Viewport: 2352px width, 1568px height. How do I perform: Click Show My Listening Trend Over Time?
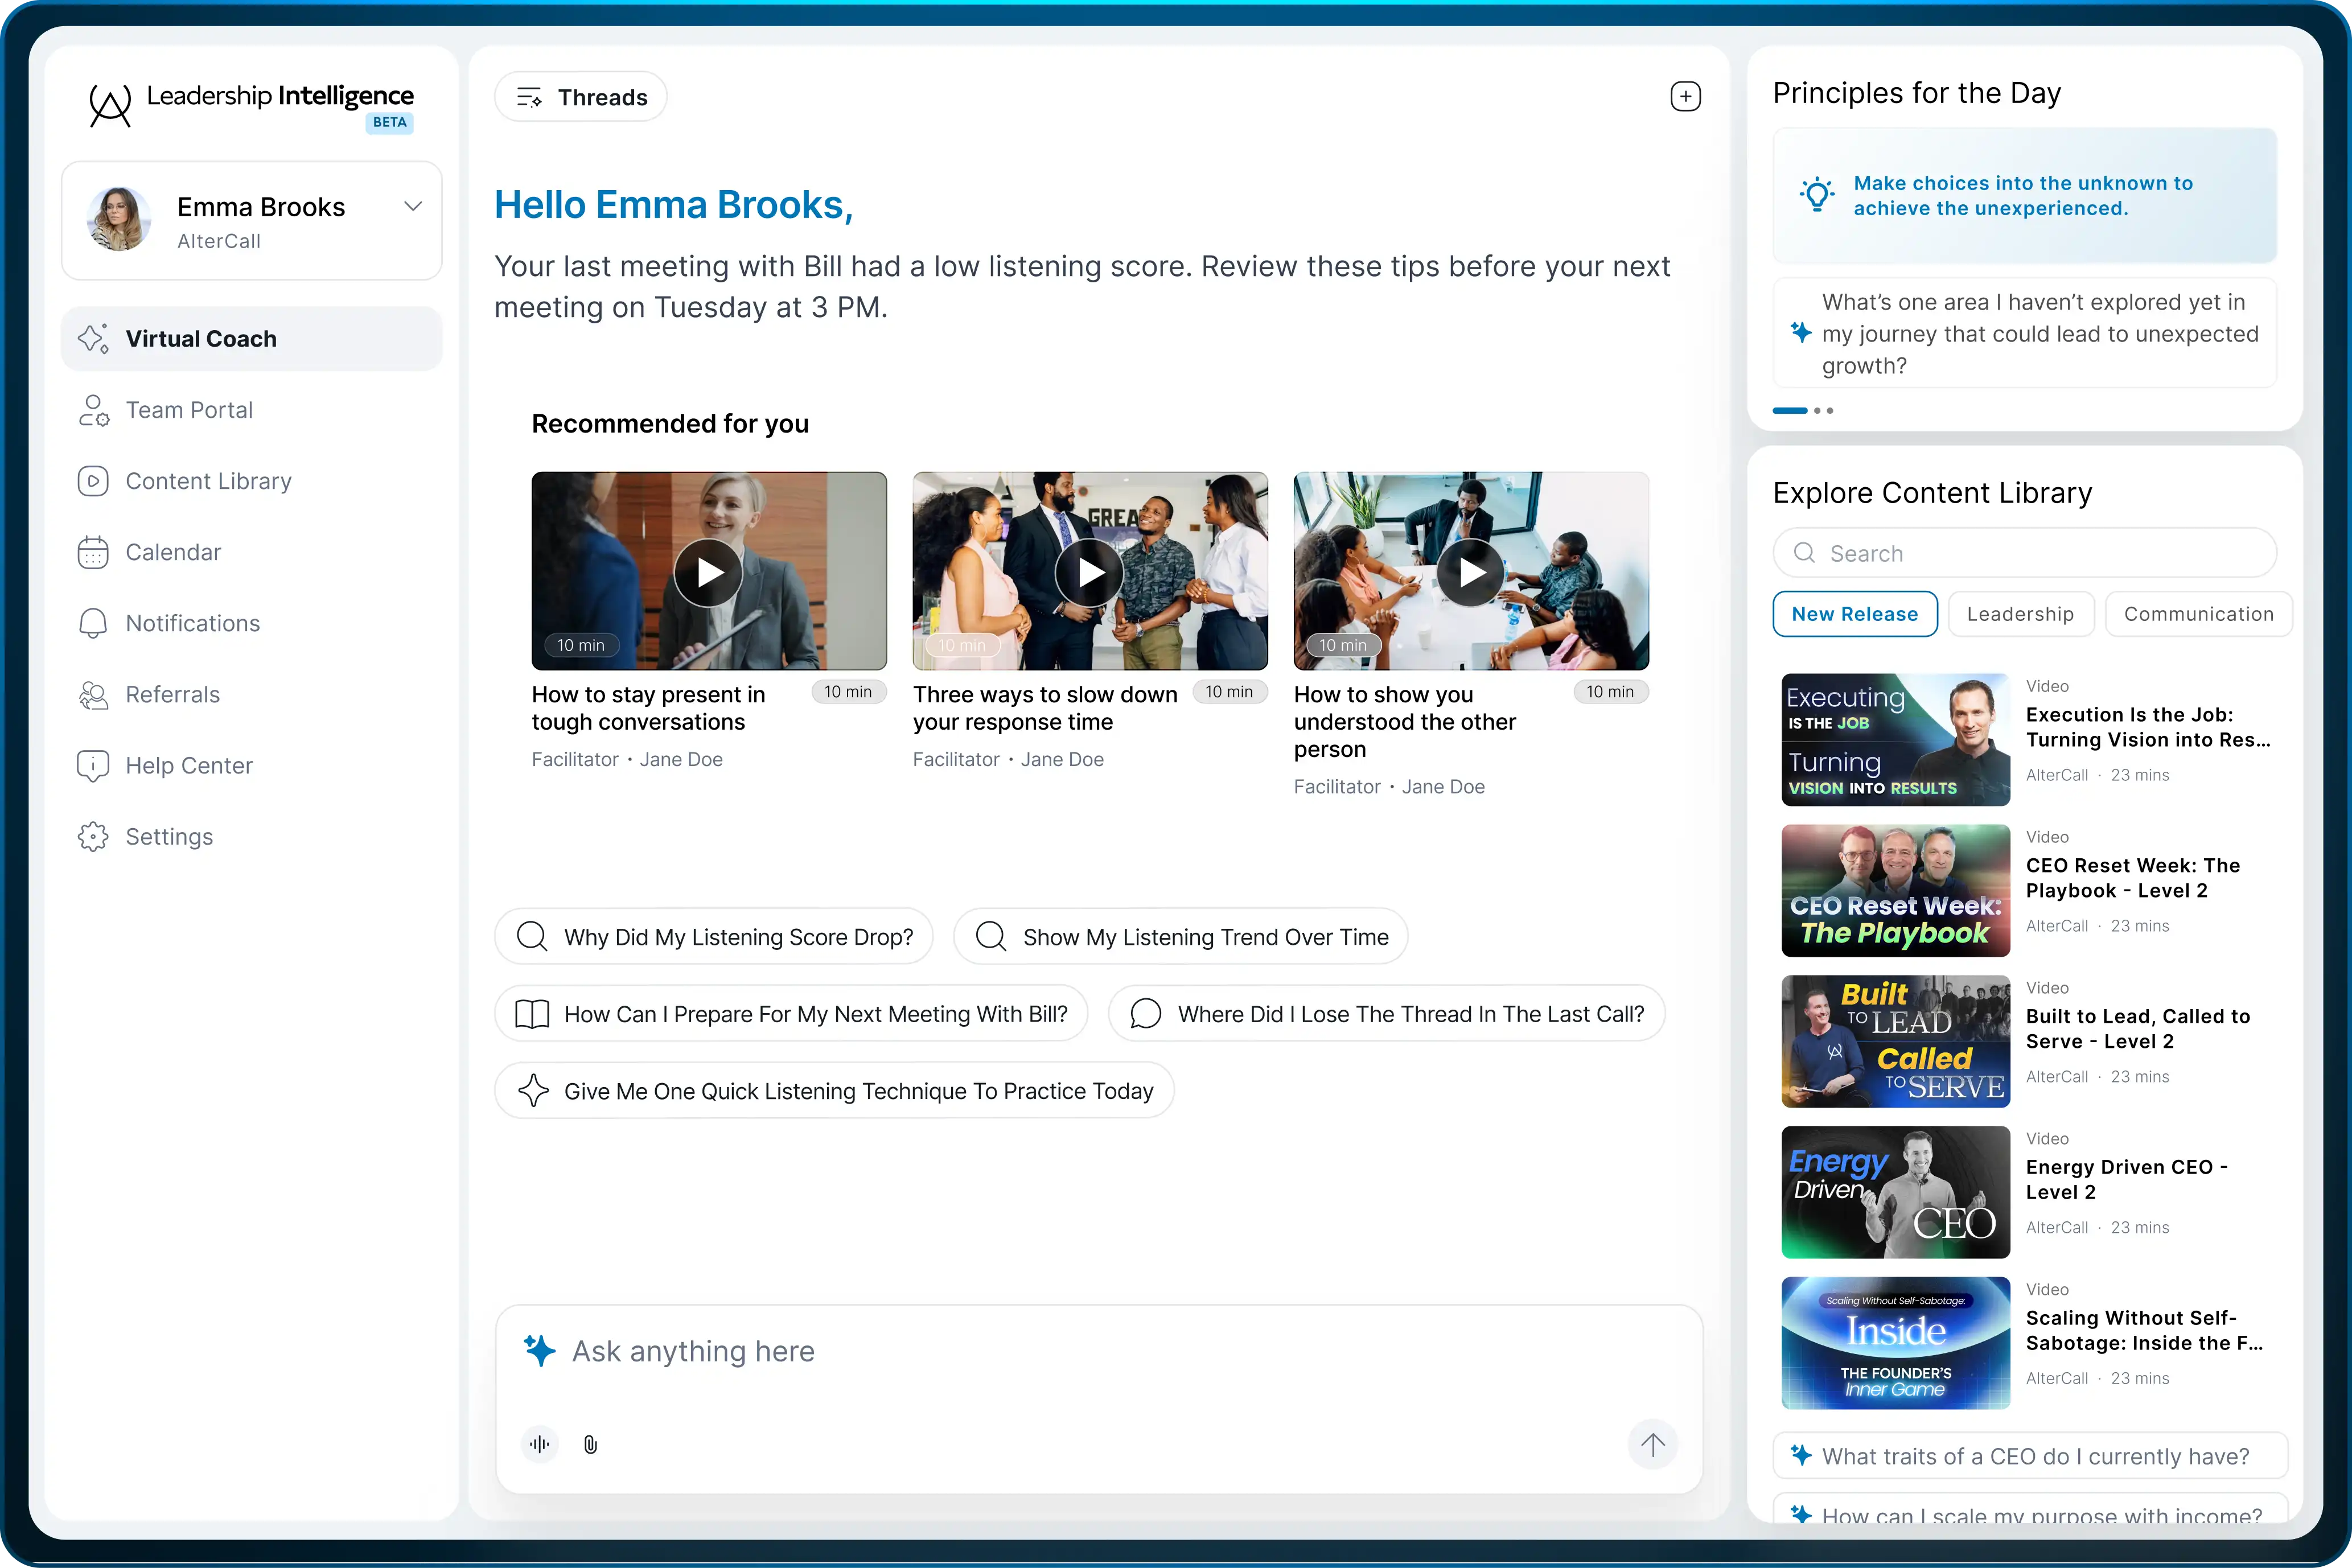click(x=1180, y=937)
